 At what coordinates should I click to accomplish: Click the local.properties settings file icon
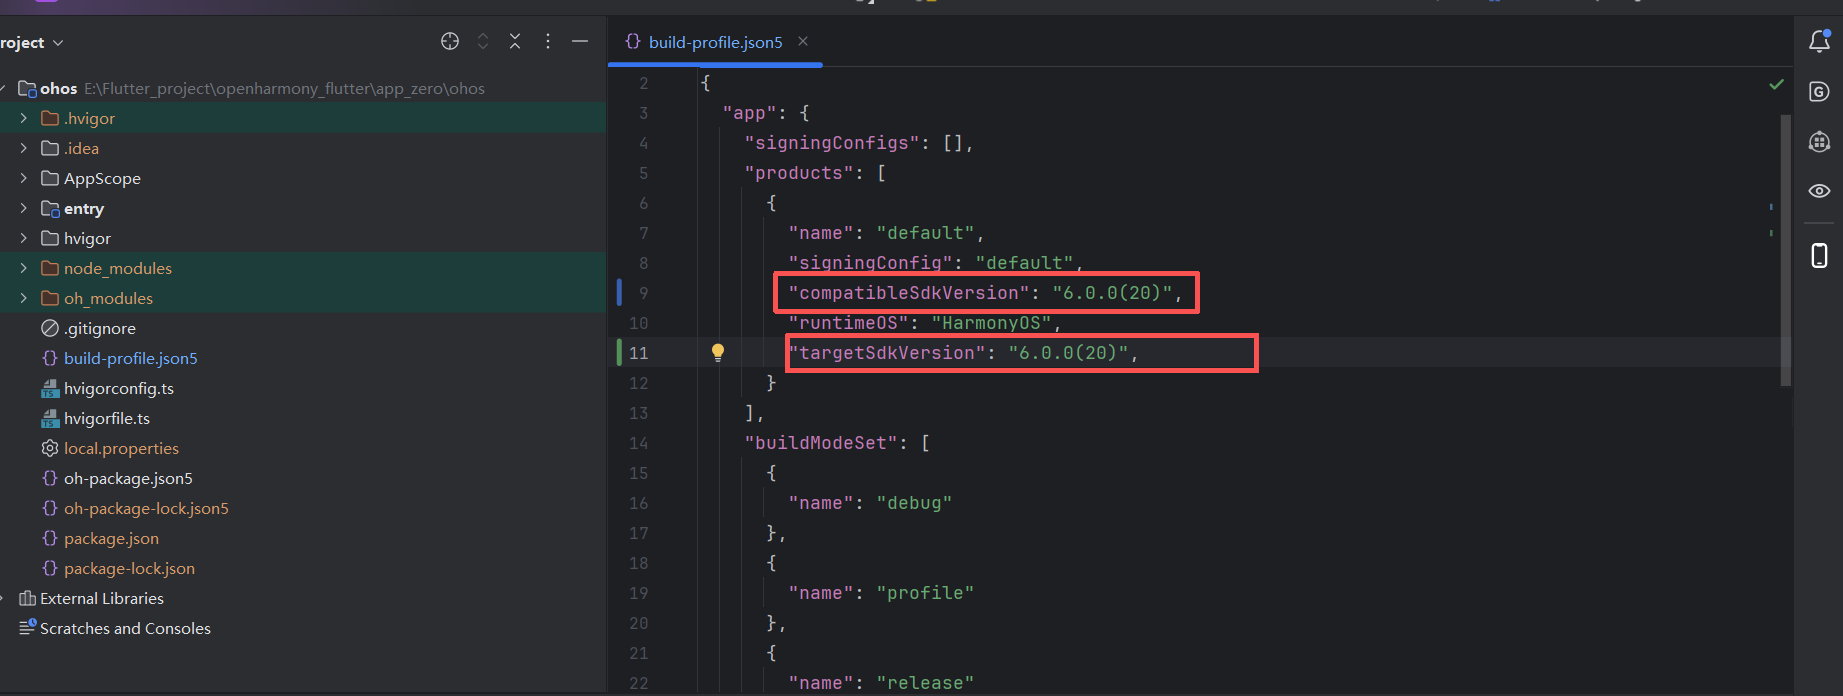click(x=50, y=448)
